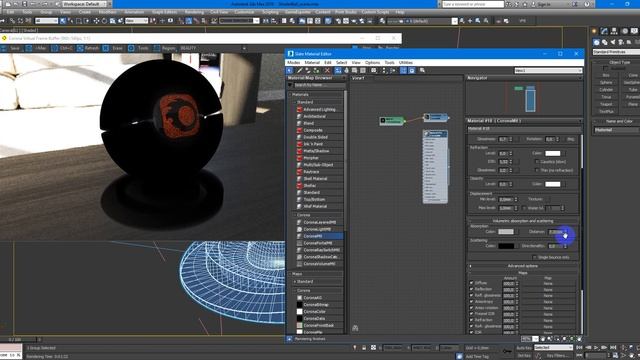The image size is (640, 360).
Task: Select the green map node in View1
Action: [x=391, y=120]
